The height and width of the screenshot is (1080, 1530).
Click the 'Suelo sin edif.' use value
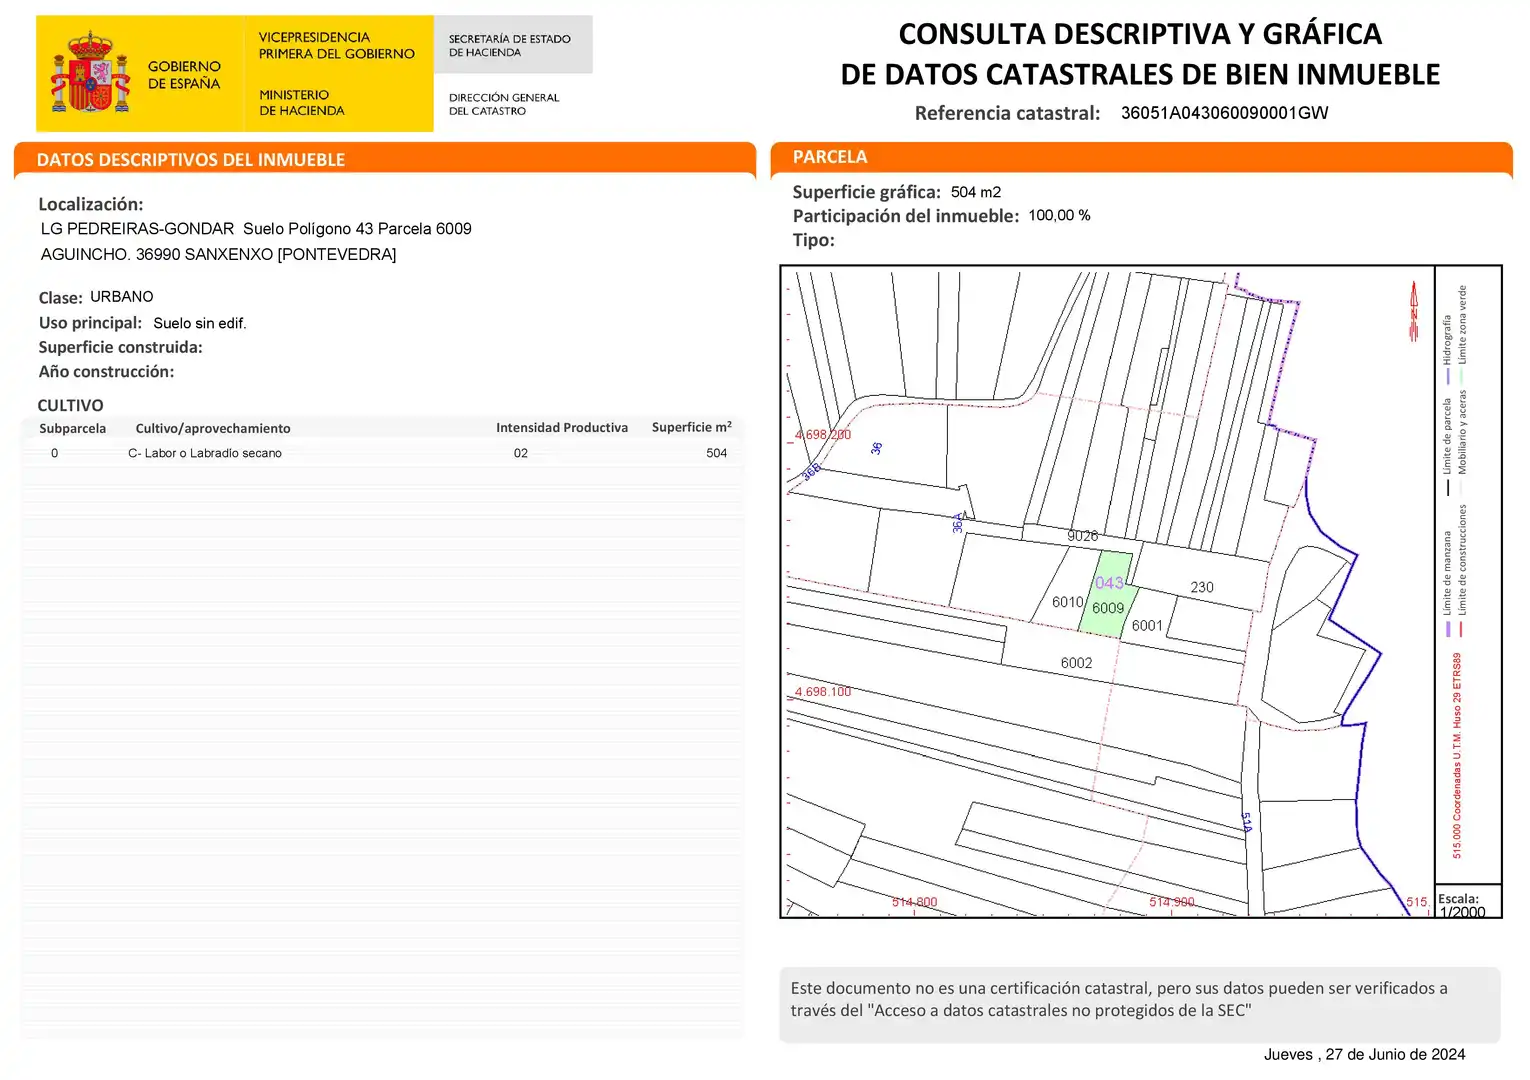200,323
